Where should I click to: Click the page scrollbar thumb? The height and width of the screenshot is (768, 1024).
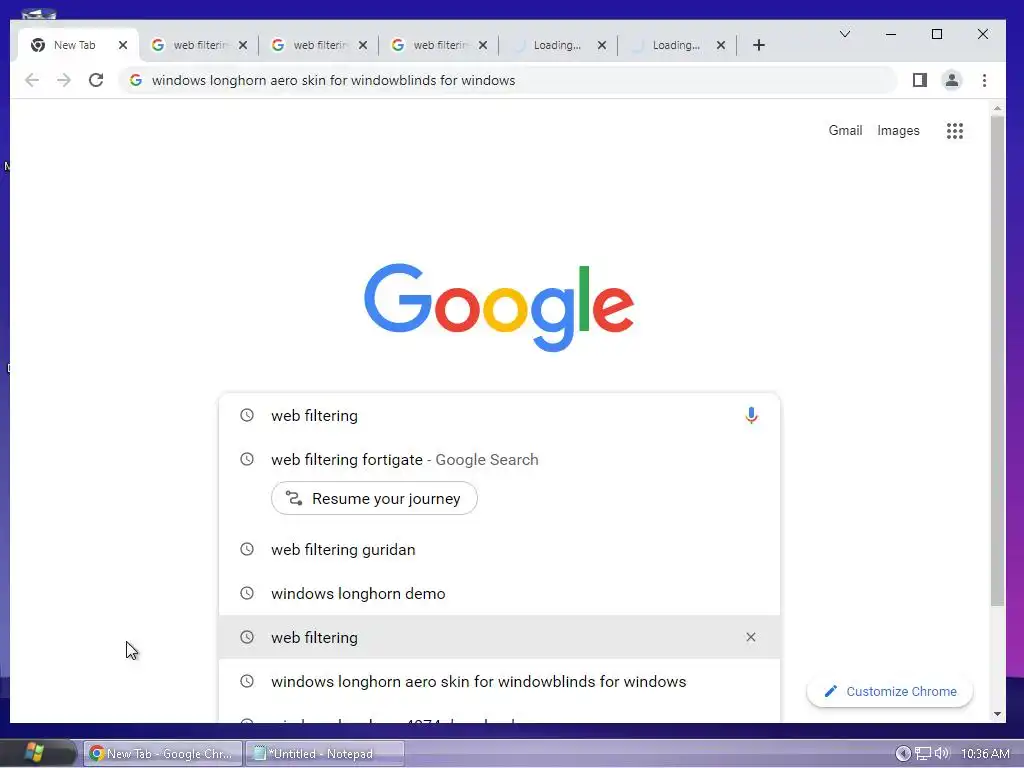(x=997, y=360)
